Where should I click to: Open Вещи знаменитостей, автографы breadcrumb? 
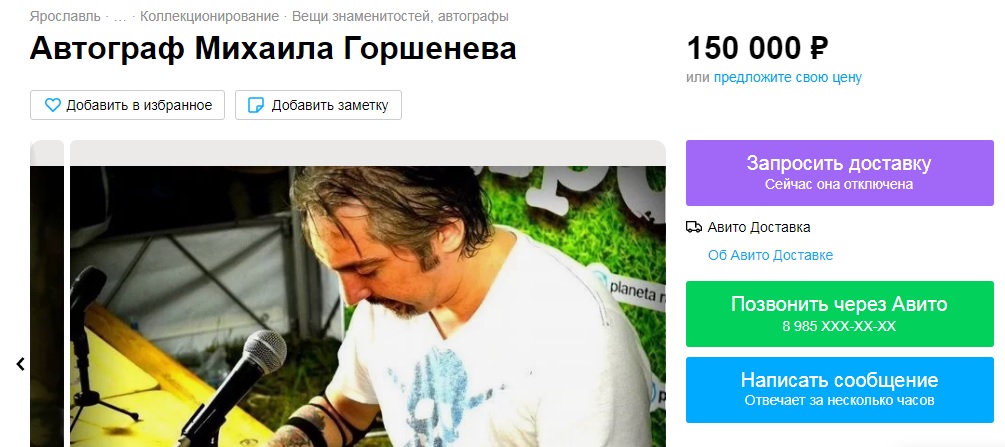pyautogui.click(x=401, y=17)
